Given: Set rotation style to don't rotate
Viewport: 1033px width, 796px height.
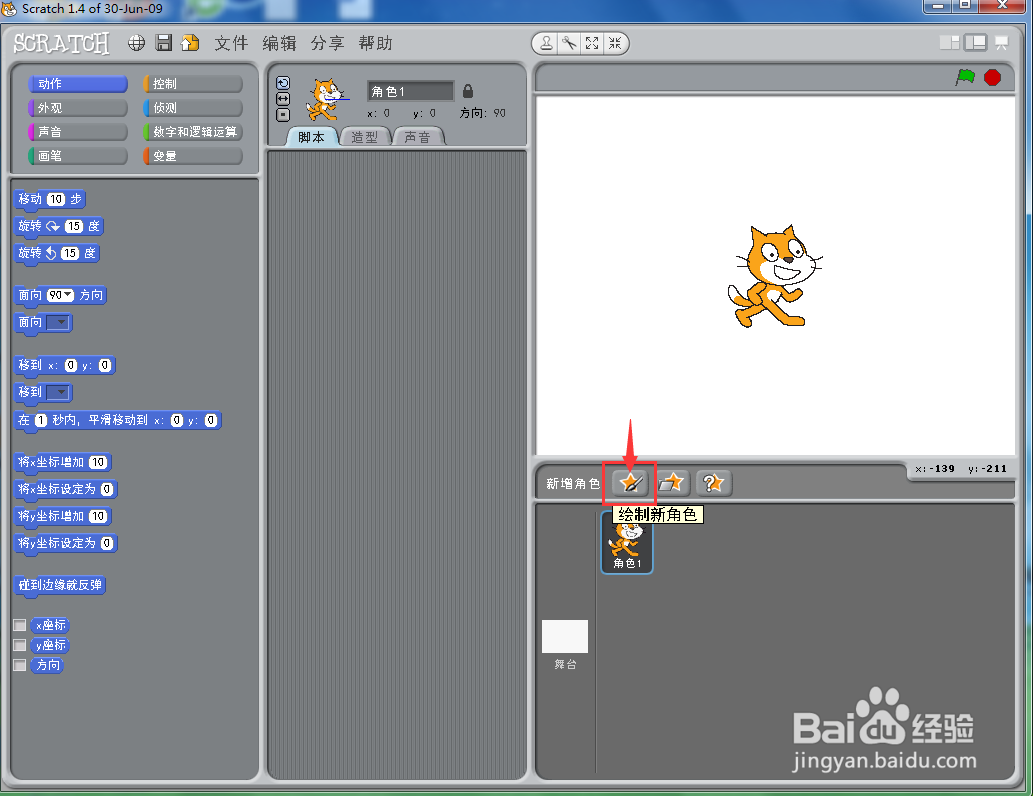Looking at the screenshot, I should [x=283, y=115].
